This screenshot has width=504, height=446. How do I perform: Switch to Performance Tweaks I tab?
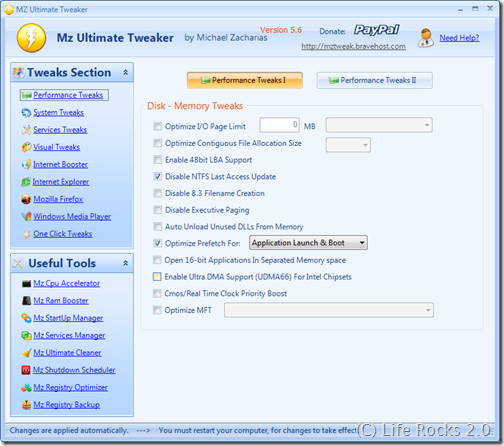(x=245, y=80)
